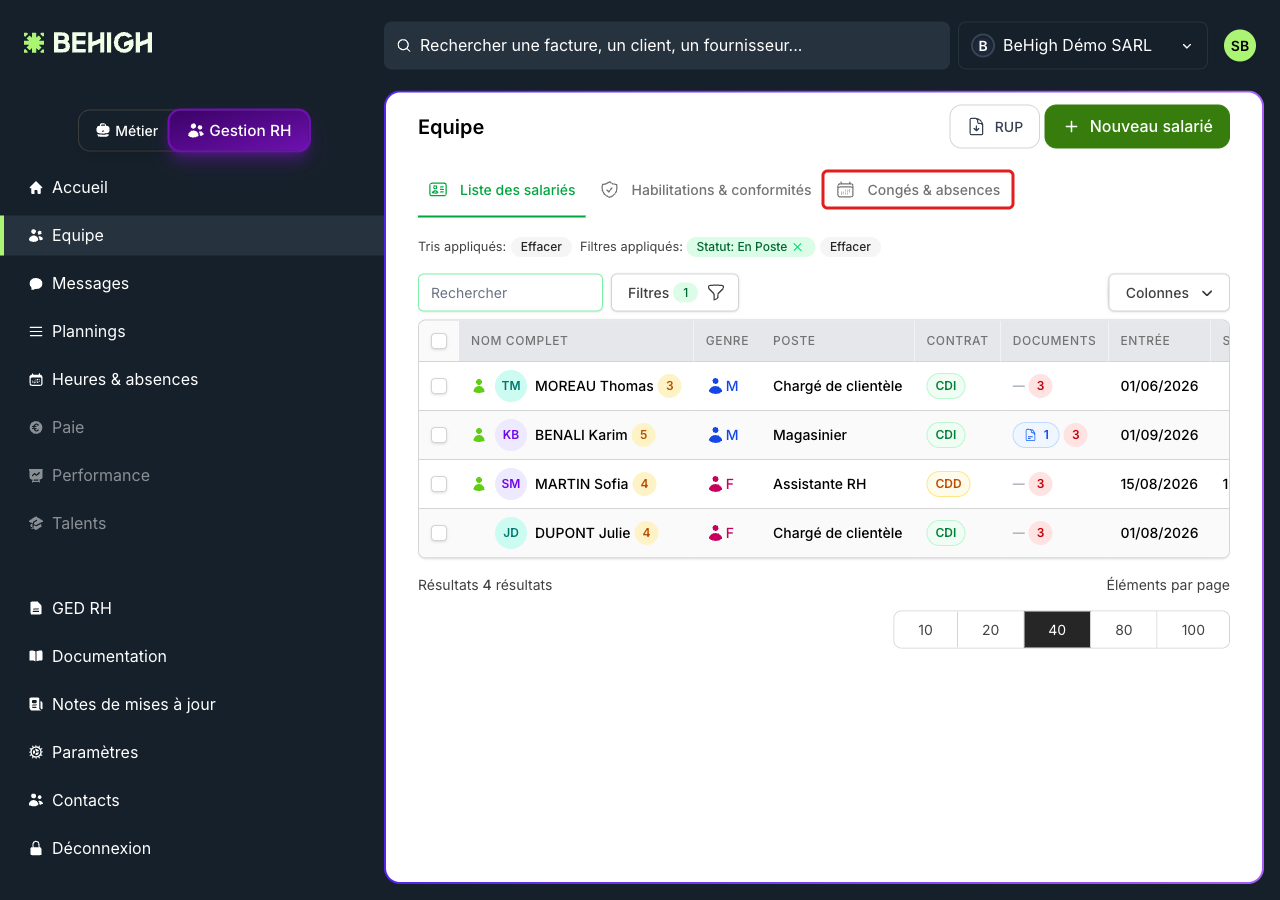Viewport: 1280px width, 900px height.
Task: Click alert badge 5 next to BENALI Karim
Action: point(643,435)
